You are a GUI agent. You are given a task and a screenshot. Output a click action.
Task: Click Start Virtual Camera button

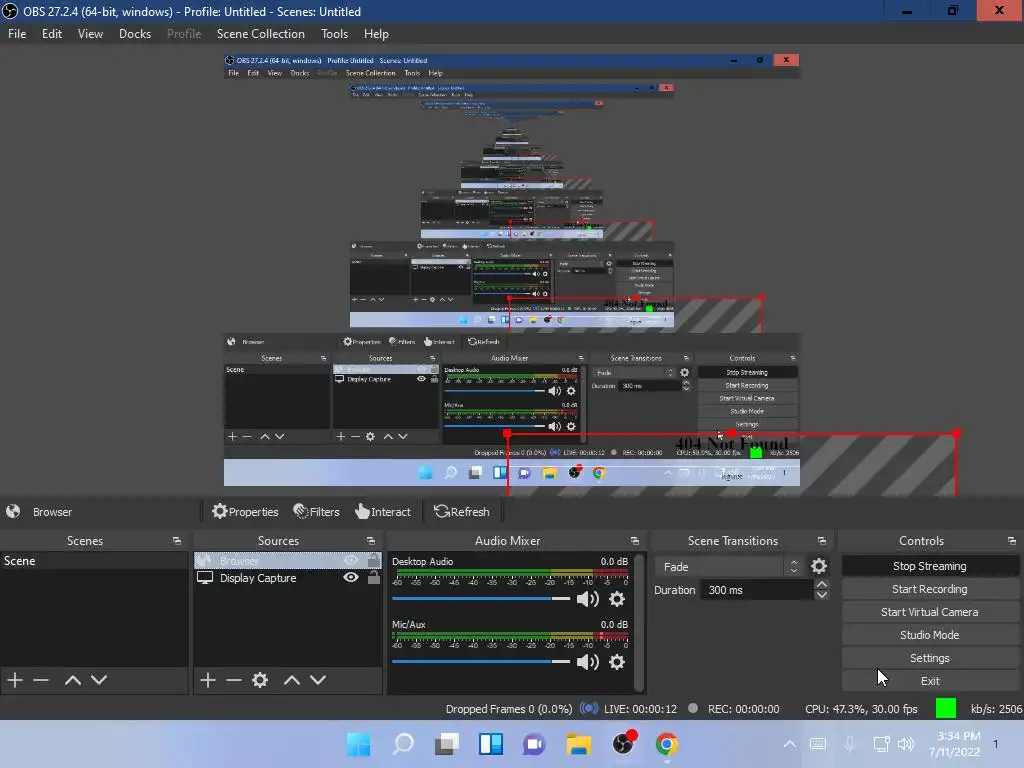(x=929, y=612)
